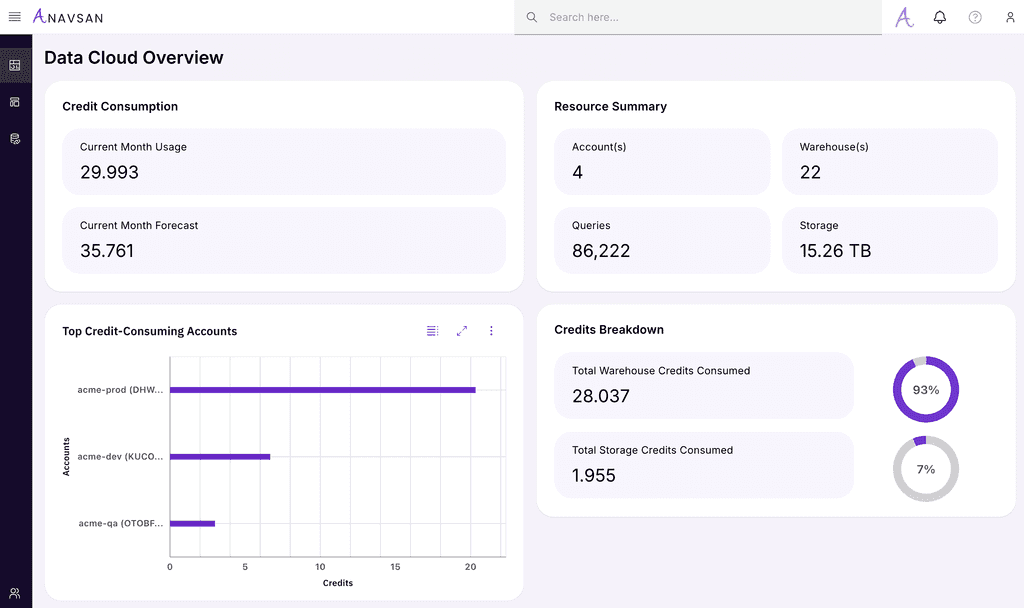Open notifications bell
The image size is (1024, 608).
point(940,17)
